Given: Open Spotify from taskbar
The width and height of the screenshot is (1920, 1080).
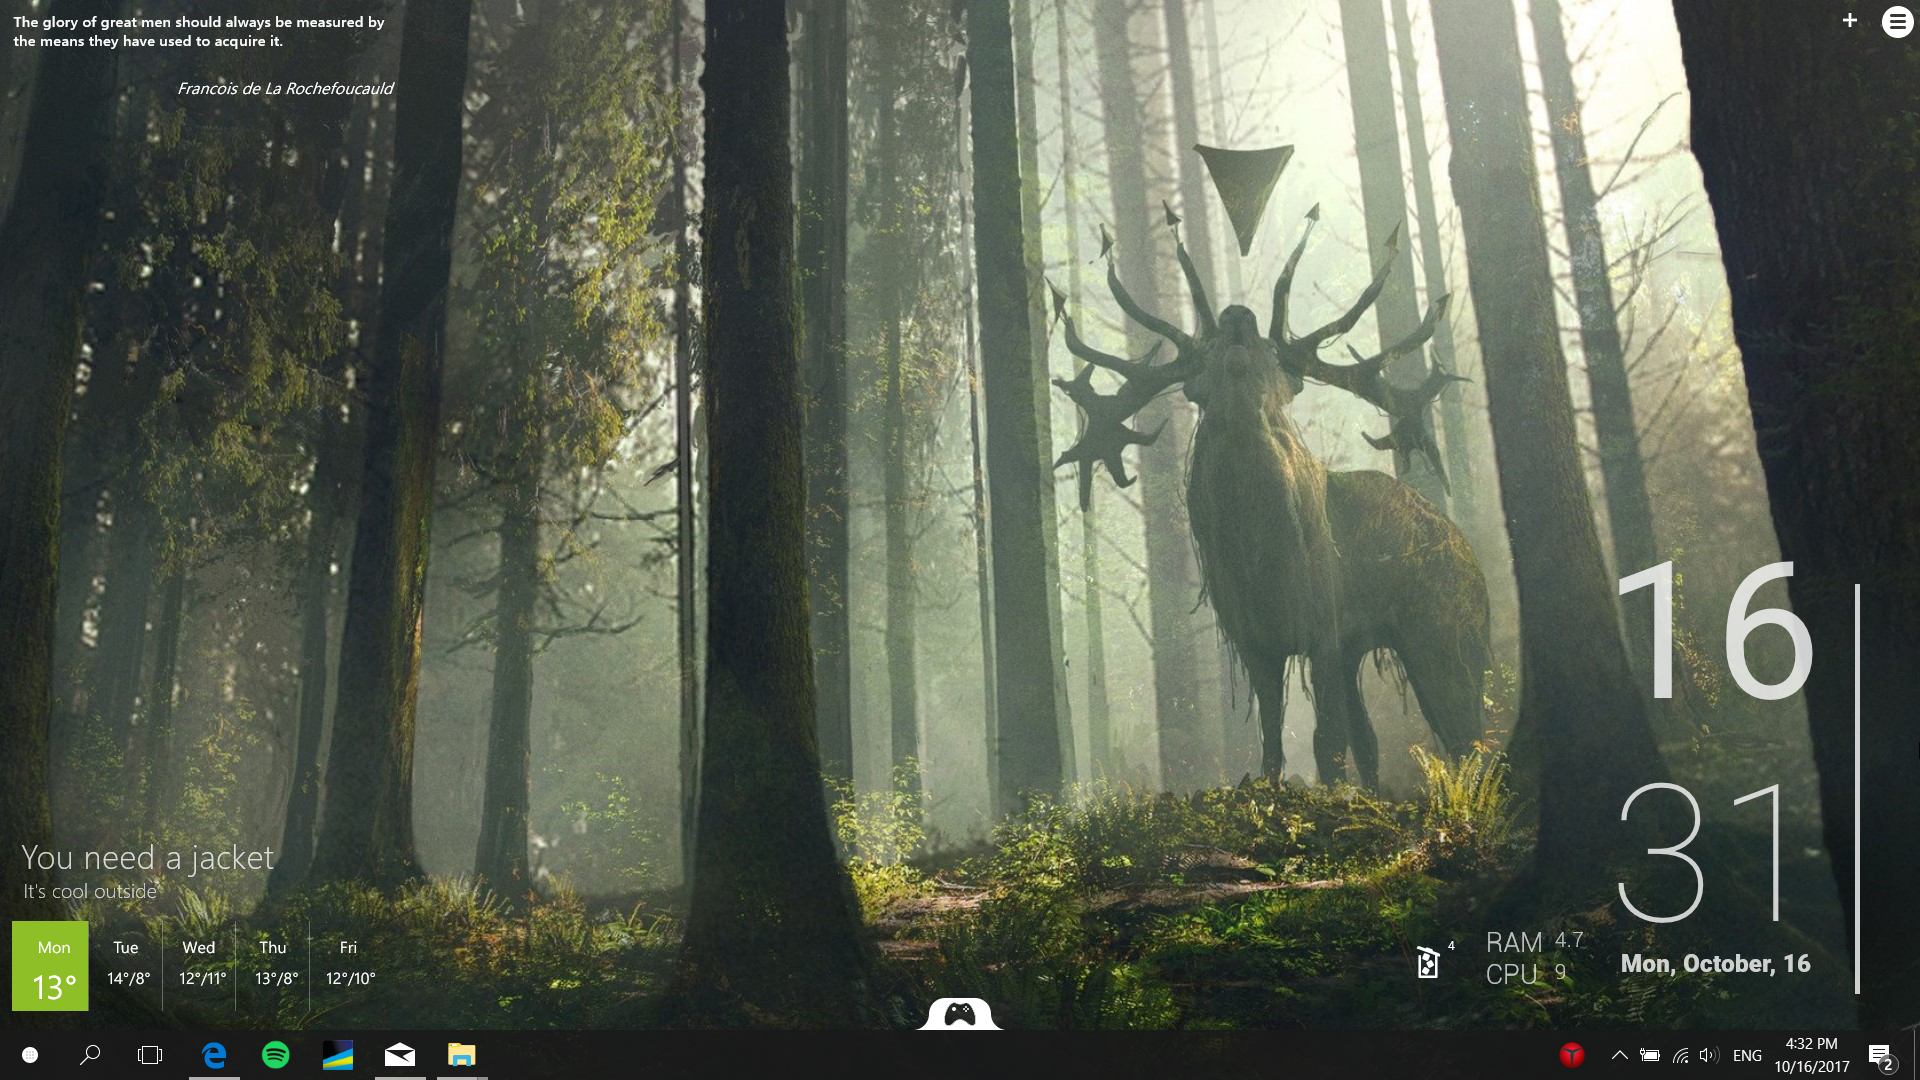Looking at the screenshot, I should coord(276,1055).
